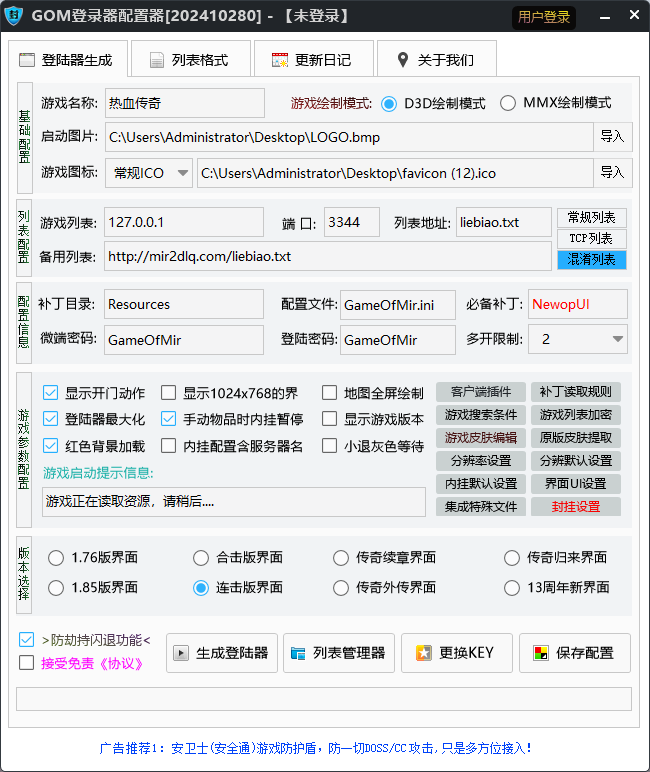The height and width of the screenshot is (772, 650).
Task: Click the window icon on 列表管理器 button
Action: 298,654
